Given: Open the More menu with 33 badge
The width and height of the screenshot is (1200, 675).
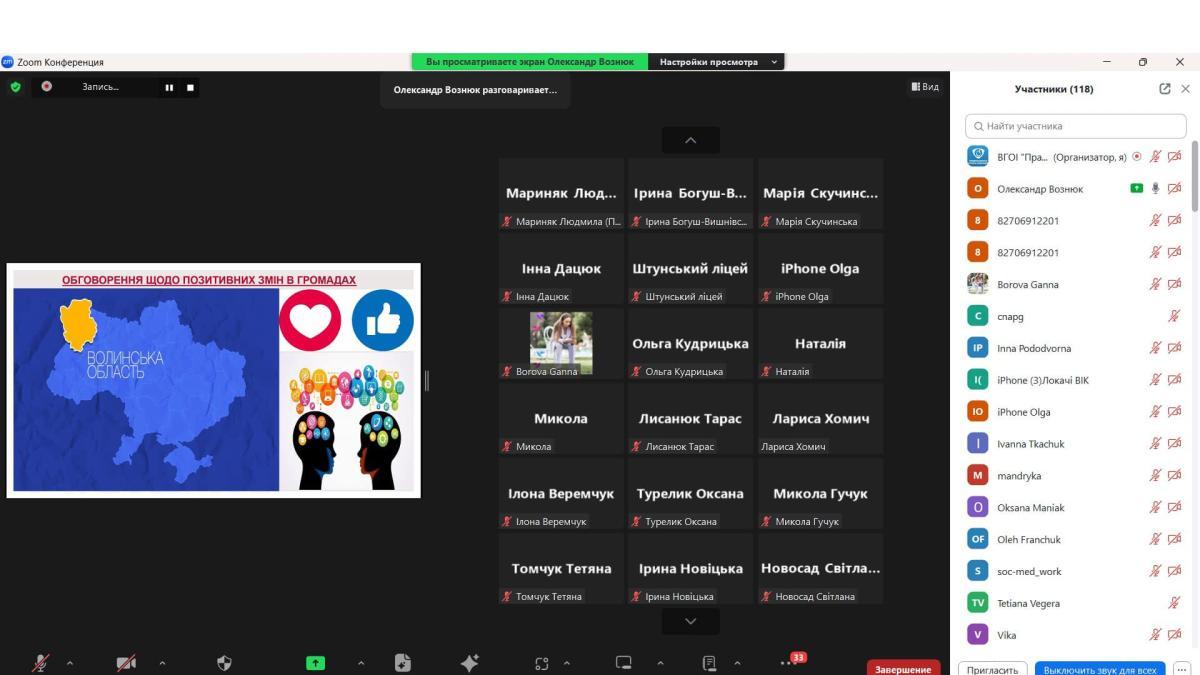Looking at the screenshot, I should pos(788,662).
